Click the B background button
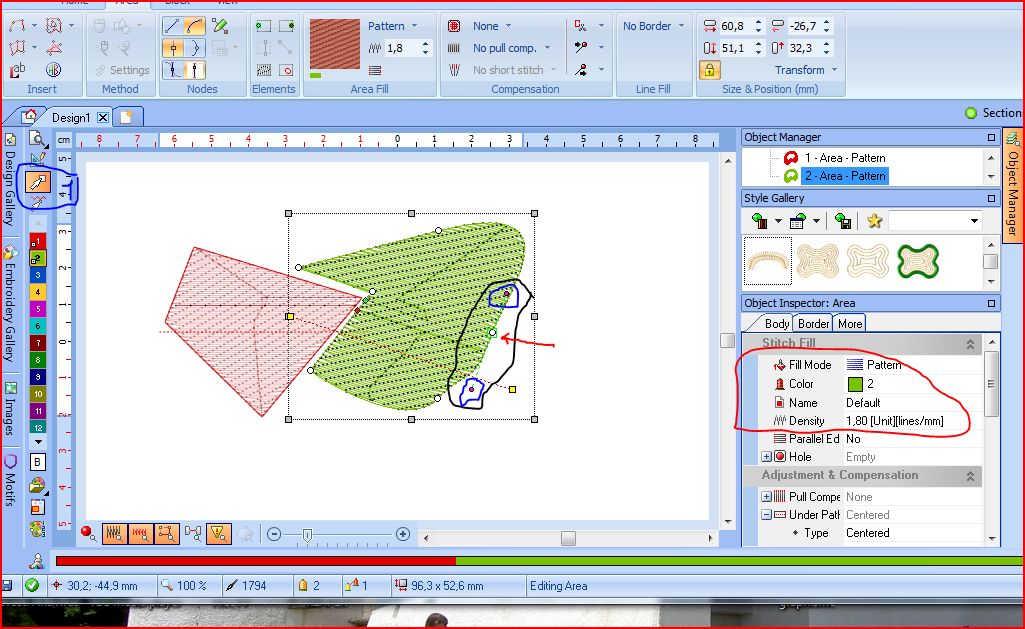This screenshot has height=629, width=1025. [37, 462]
